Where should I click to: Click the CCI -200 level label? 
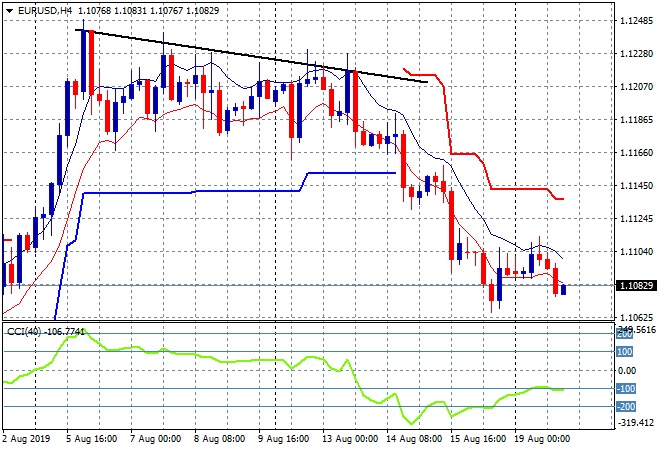point(626,407)
